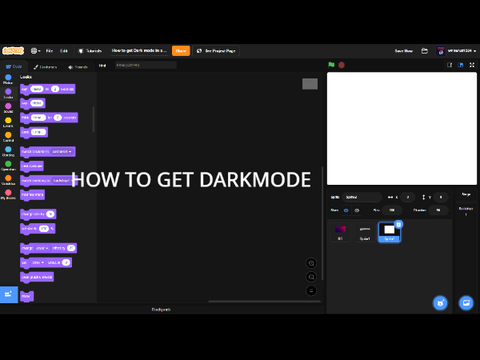Reset workspace zoom to center

coord(311,291)
